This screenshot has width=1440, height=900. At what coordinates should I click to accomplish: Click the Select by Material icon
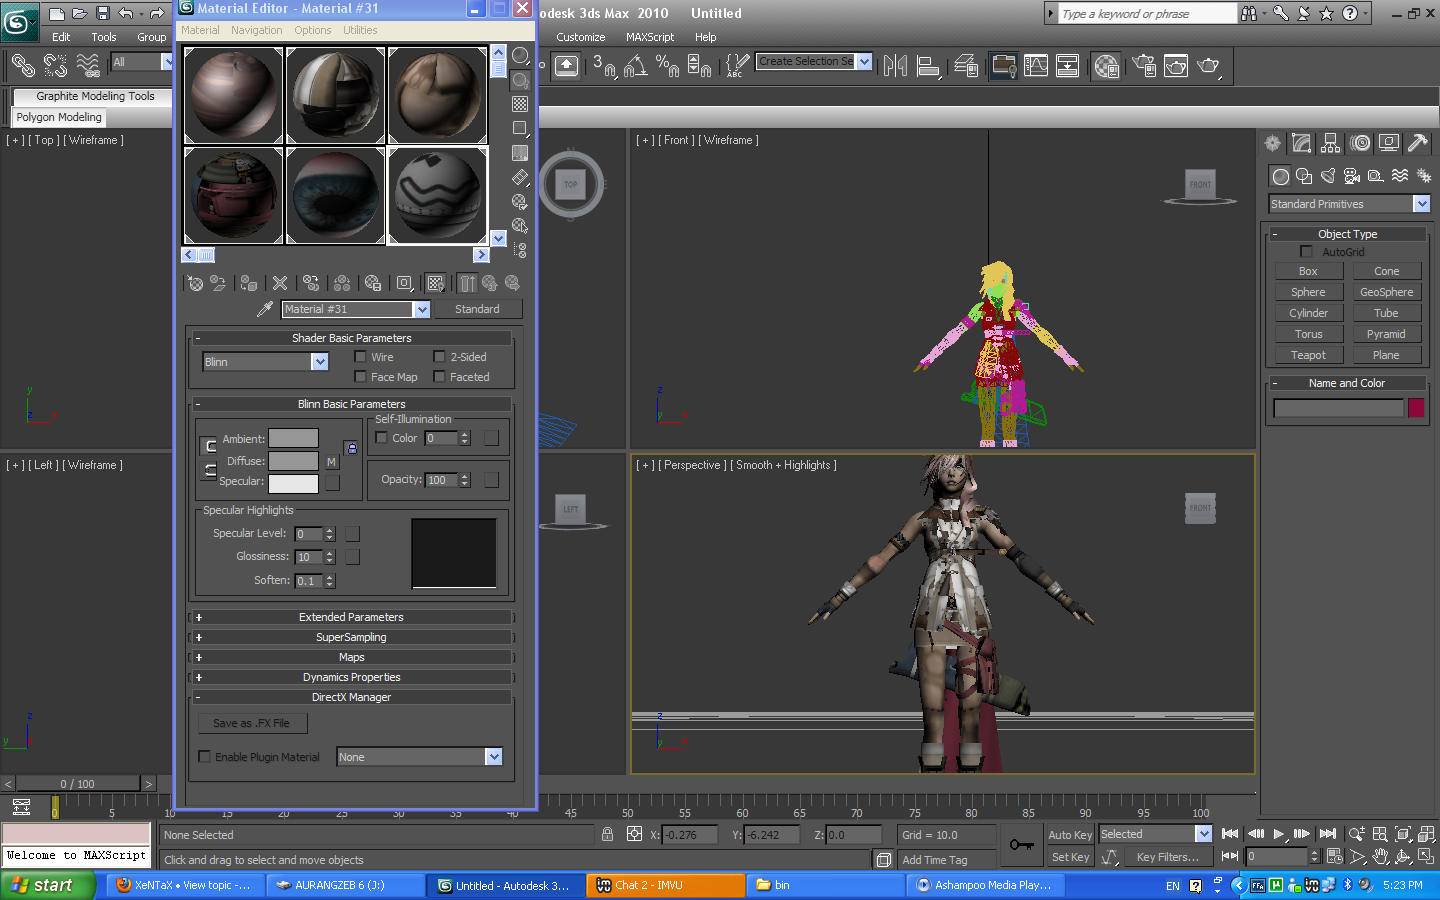(520, 226)
